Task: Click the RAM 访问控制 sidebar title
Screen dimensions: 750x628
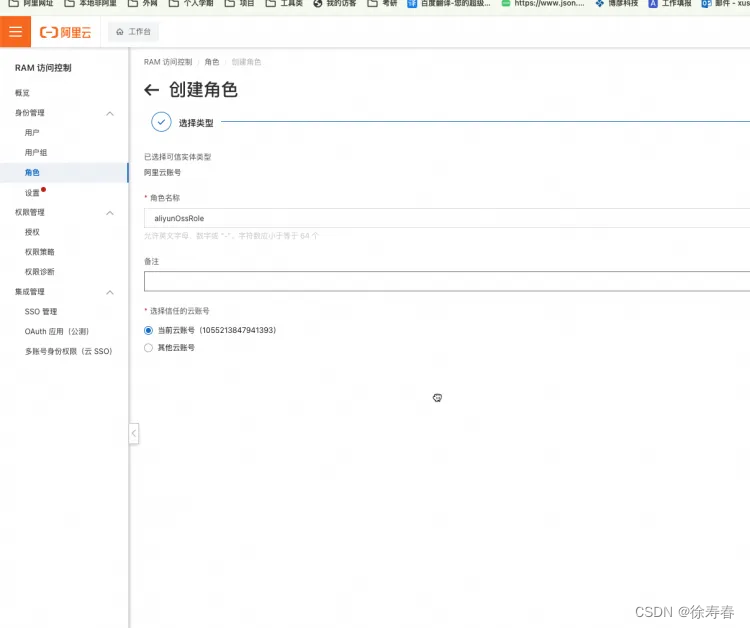Action: [x=43, y=68]
